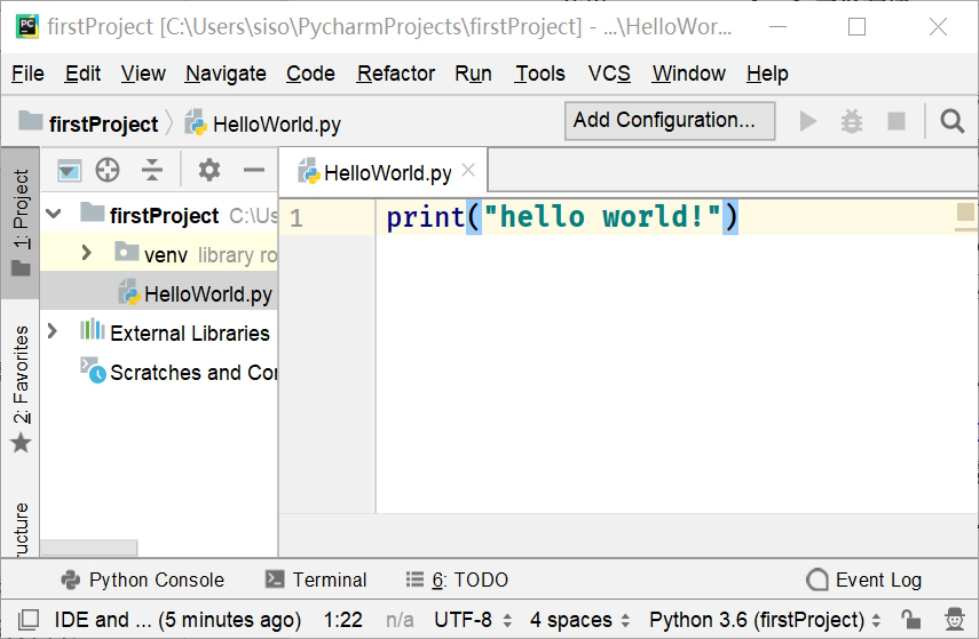Viewport: 979px width, 639px height.
Task: Hide the Project panel with minus icon
Action: coord(253,170)
